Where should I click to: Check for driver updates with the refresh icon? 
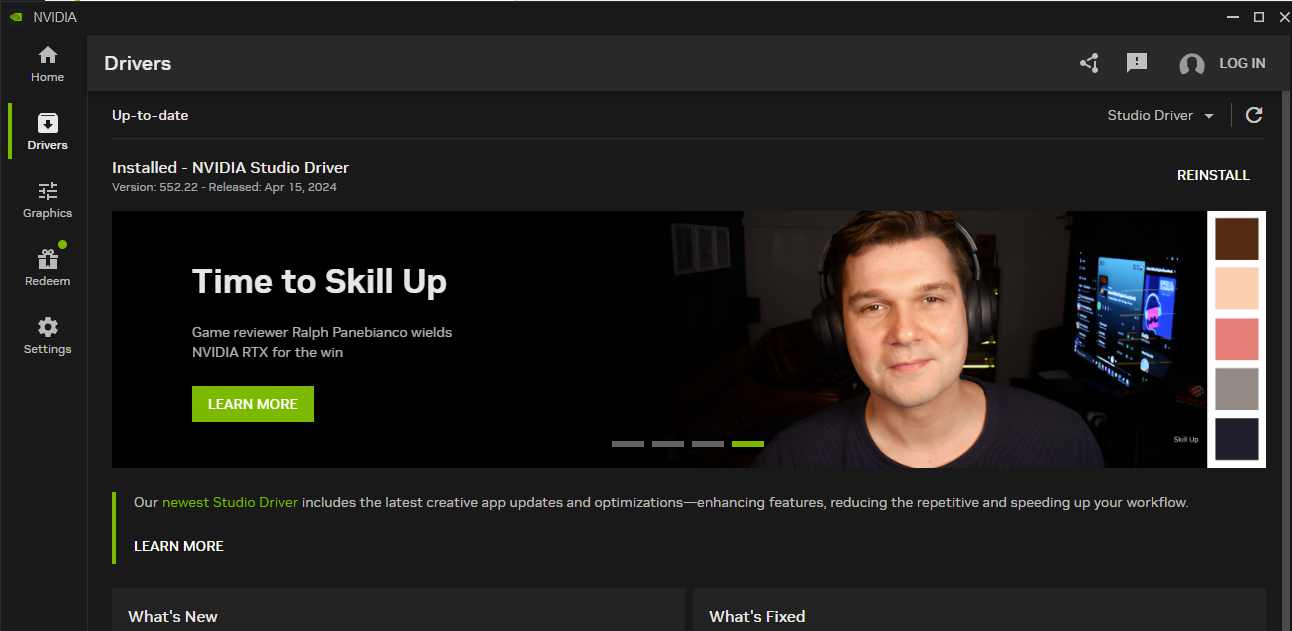point(1254,115)
